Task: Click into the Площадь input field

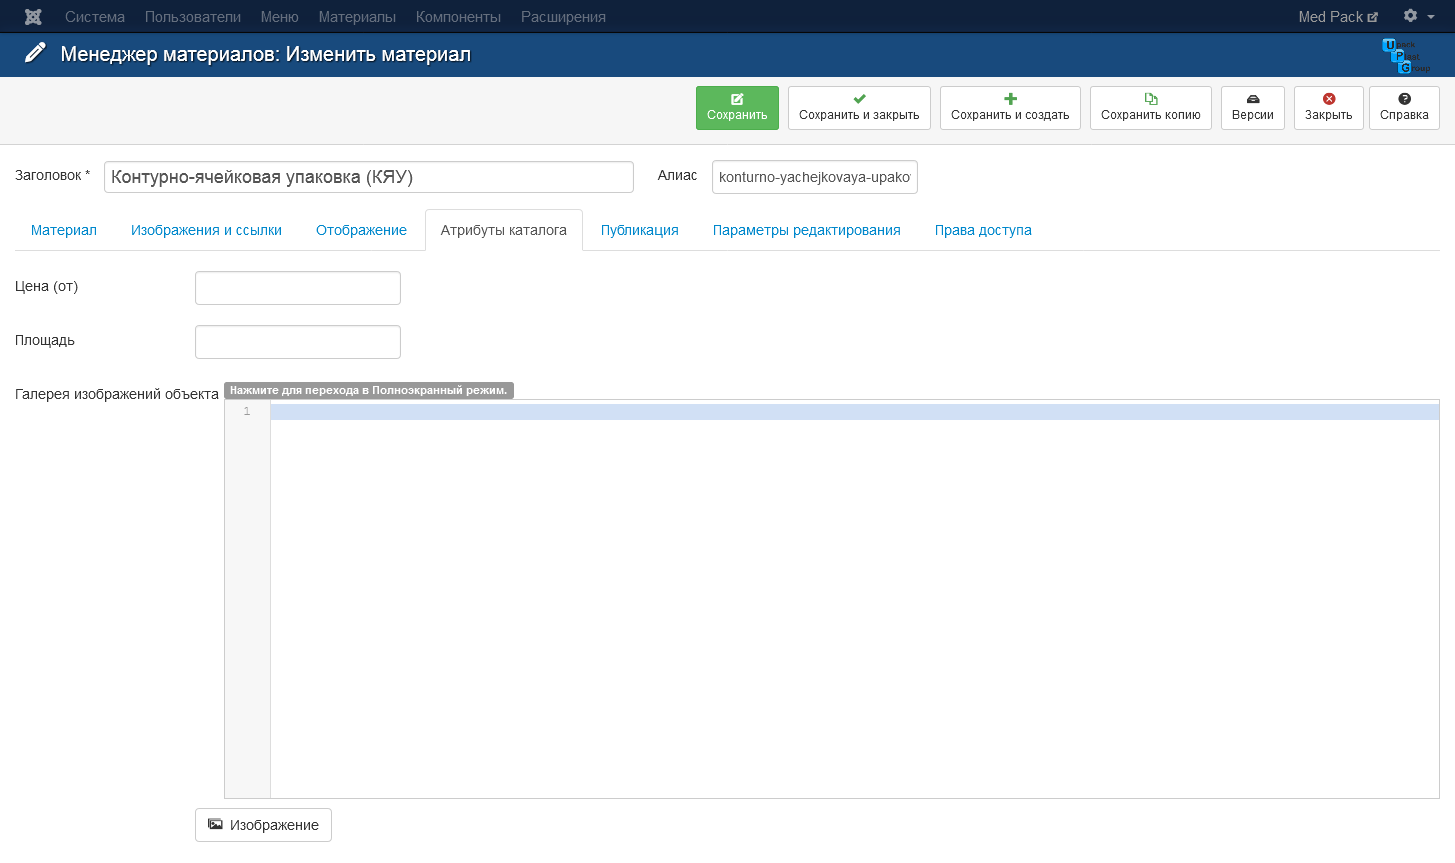Action: 298,342
